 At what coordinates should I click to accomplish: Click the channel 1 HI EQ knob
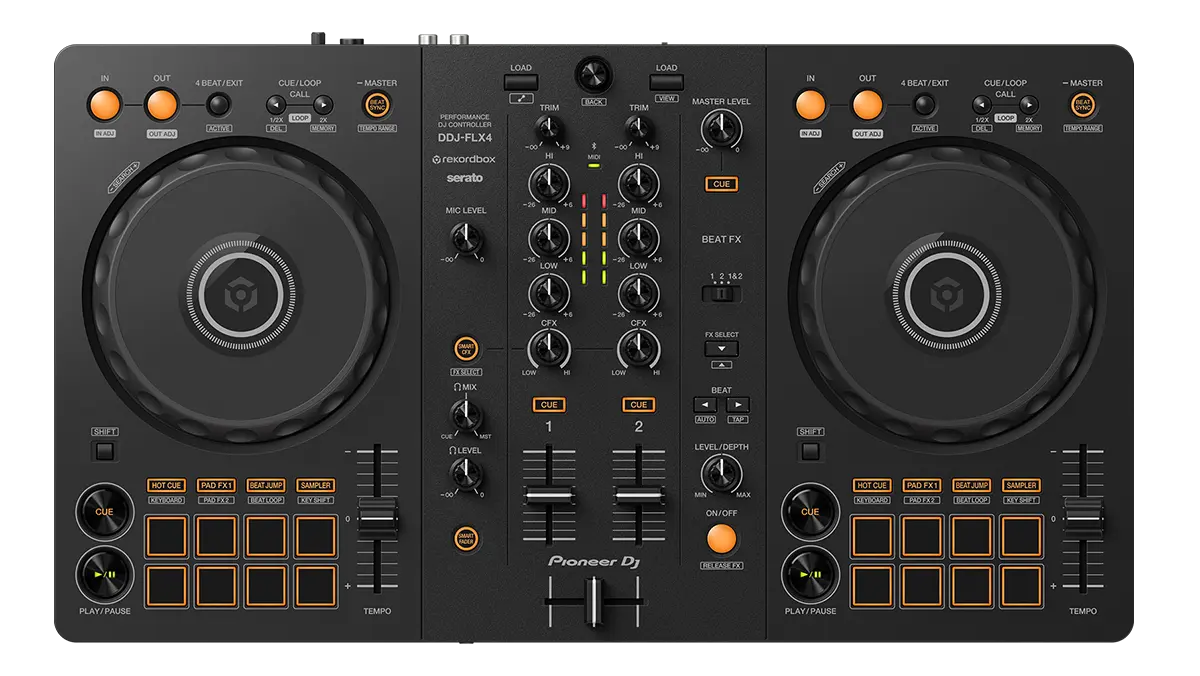pos(548,183)
